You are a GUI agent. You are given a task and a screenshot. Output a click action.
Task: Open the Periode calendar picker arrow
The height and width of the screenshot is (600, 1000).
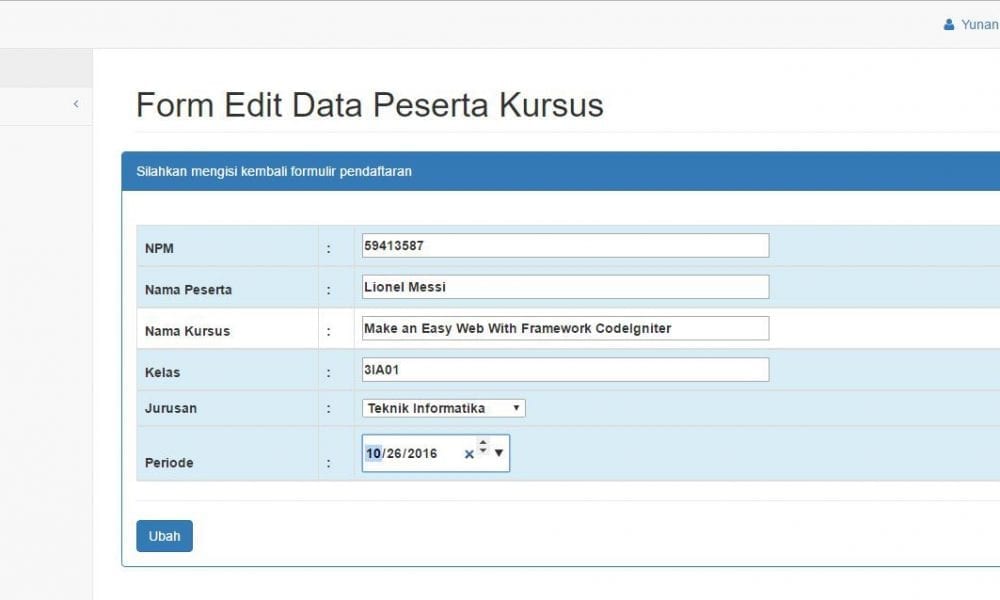click(499, 454)
